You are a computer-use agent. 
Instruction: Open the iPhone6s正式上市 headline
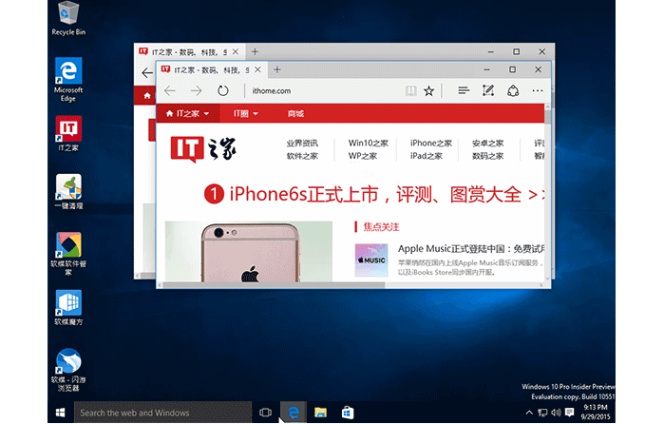coord(374,194)
